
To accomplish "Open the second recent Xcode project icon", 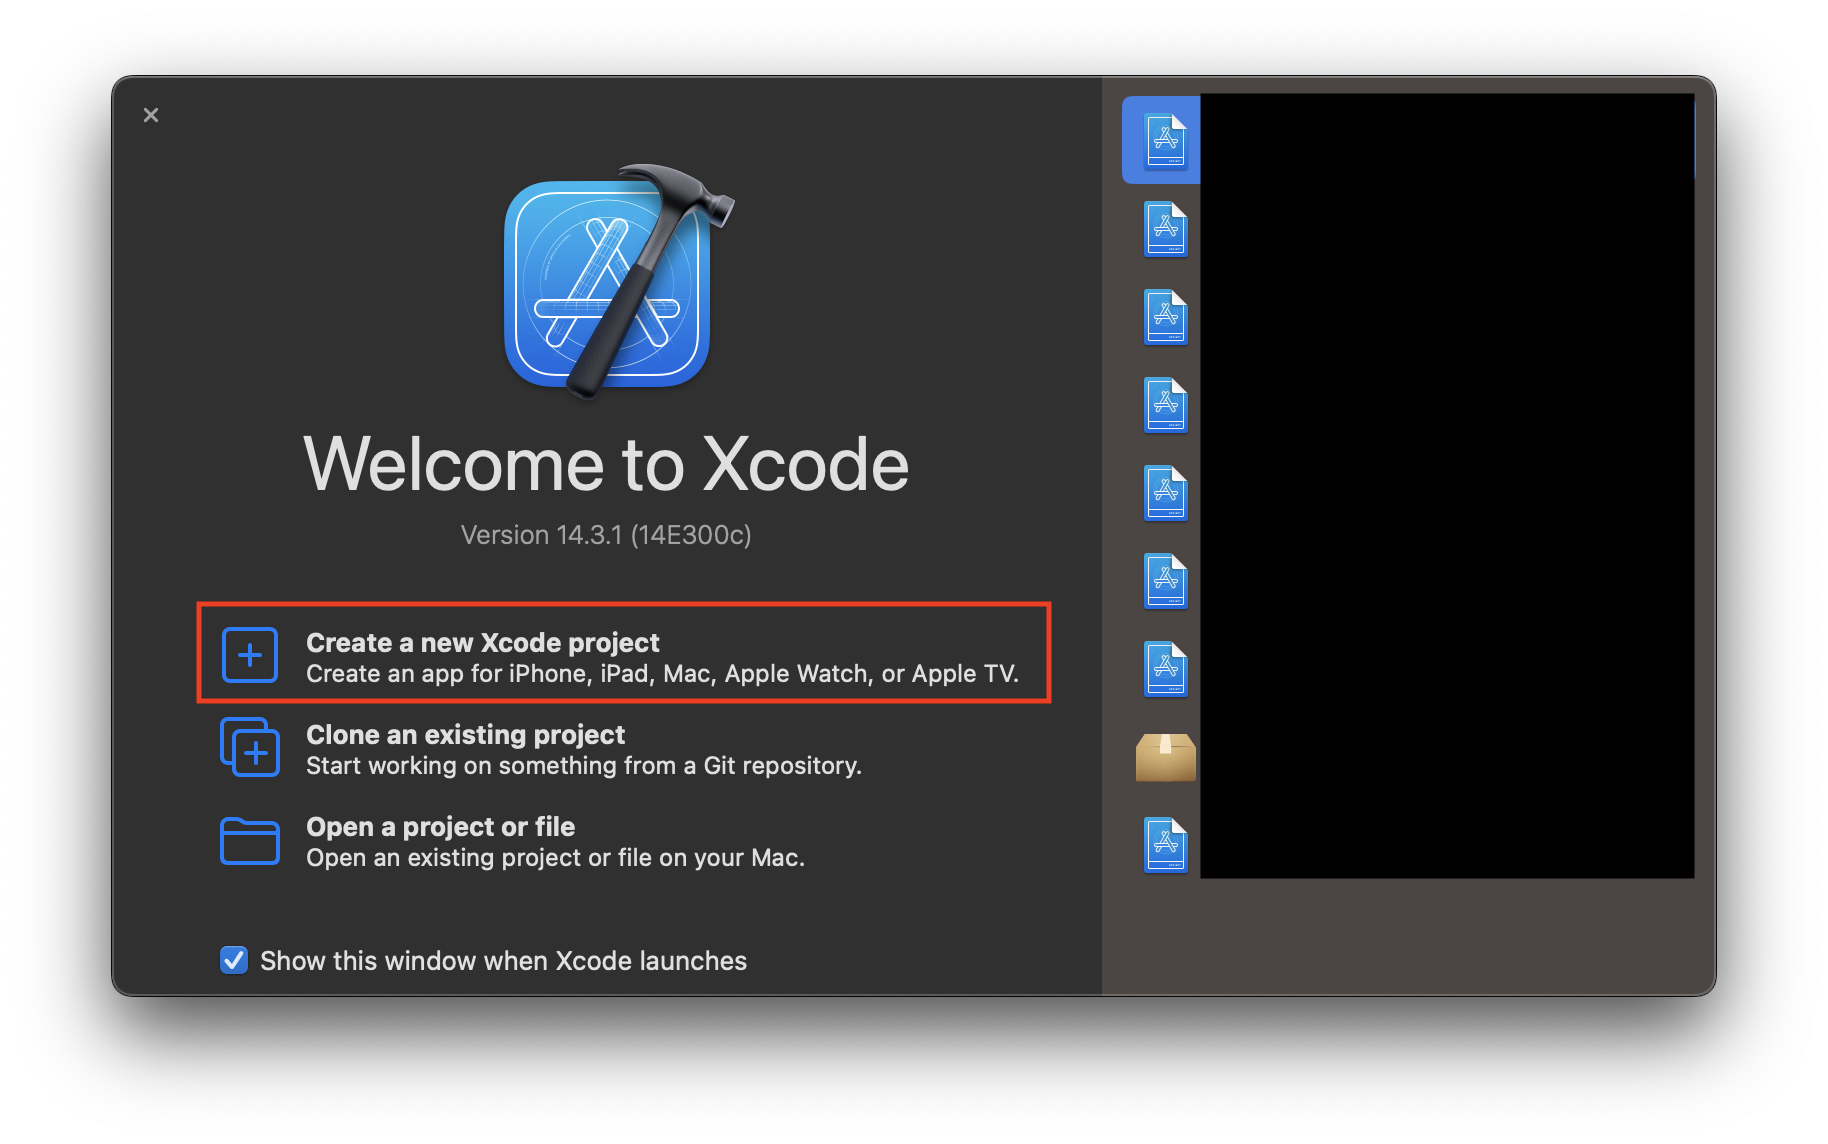I will click(x=1165, y=229).
